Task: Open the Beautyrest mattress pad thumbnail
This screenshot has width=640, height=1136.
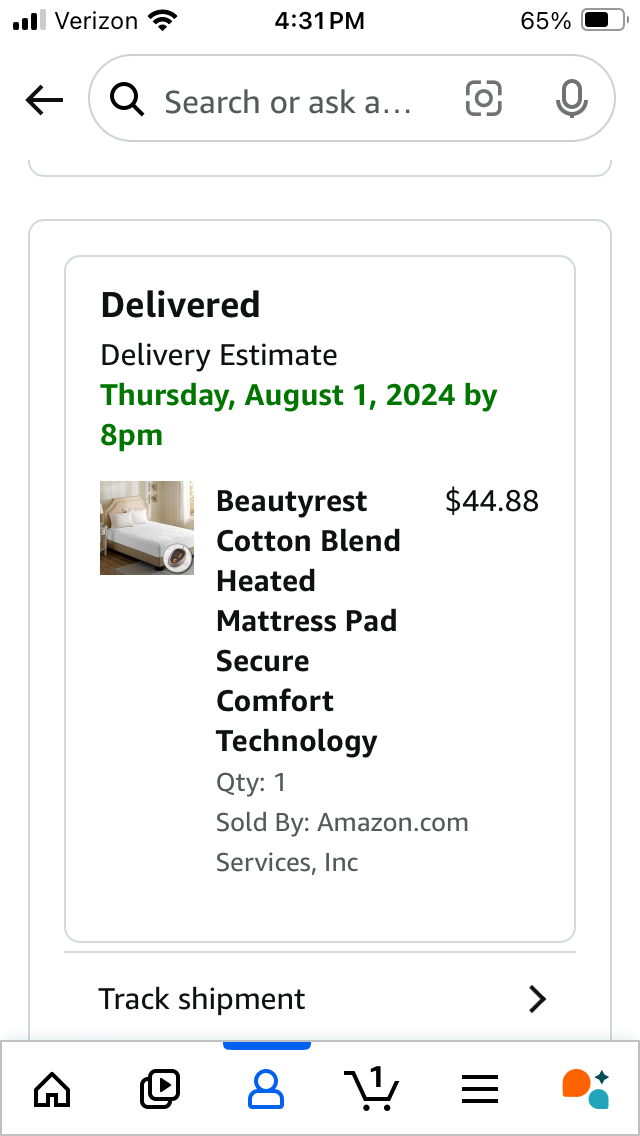Action: pos(146,527)
